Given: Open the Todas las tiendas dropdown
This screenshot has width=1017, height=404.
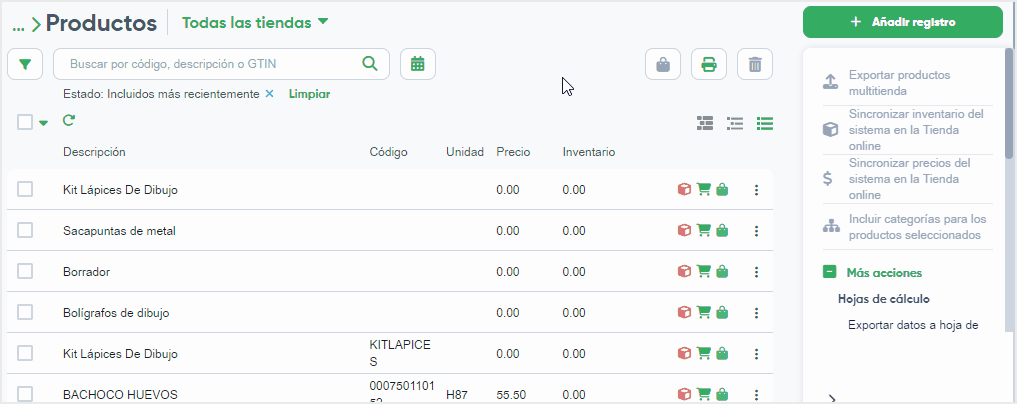Looking at the screenshot, I should click(255, 22).
